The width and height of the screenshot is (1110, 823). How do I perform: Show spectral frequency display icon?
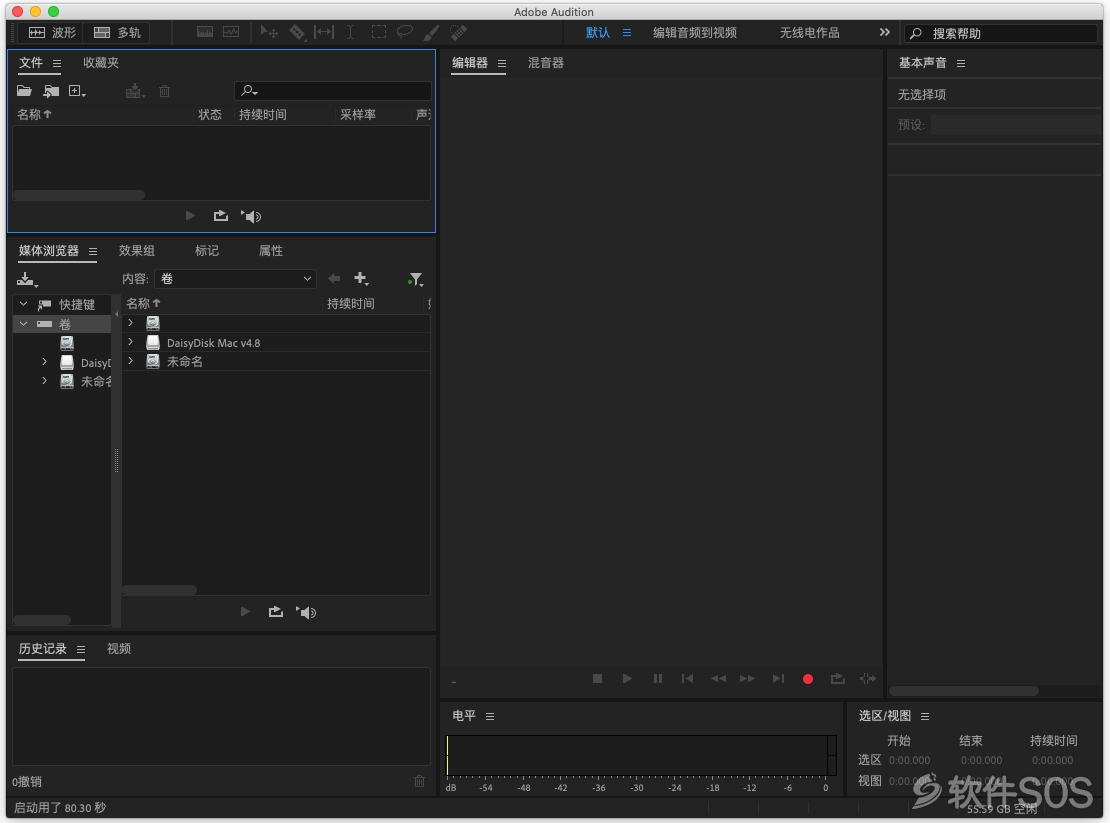(x=205, y=33)
